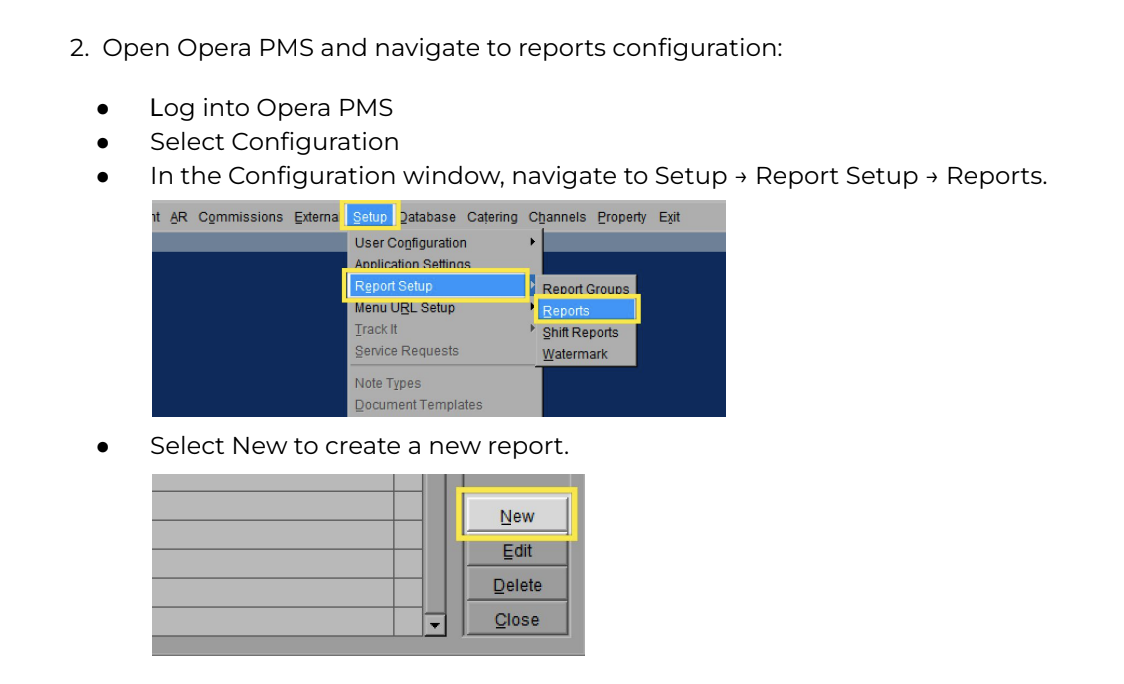Screen dimensions: 1124x684
Task: Click the User Configuration submenu arrow
Action: (533, 242)
